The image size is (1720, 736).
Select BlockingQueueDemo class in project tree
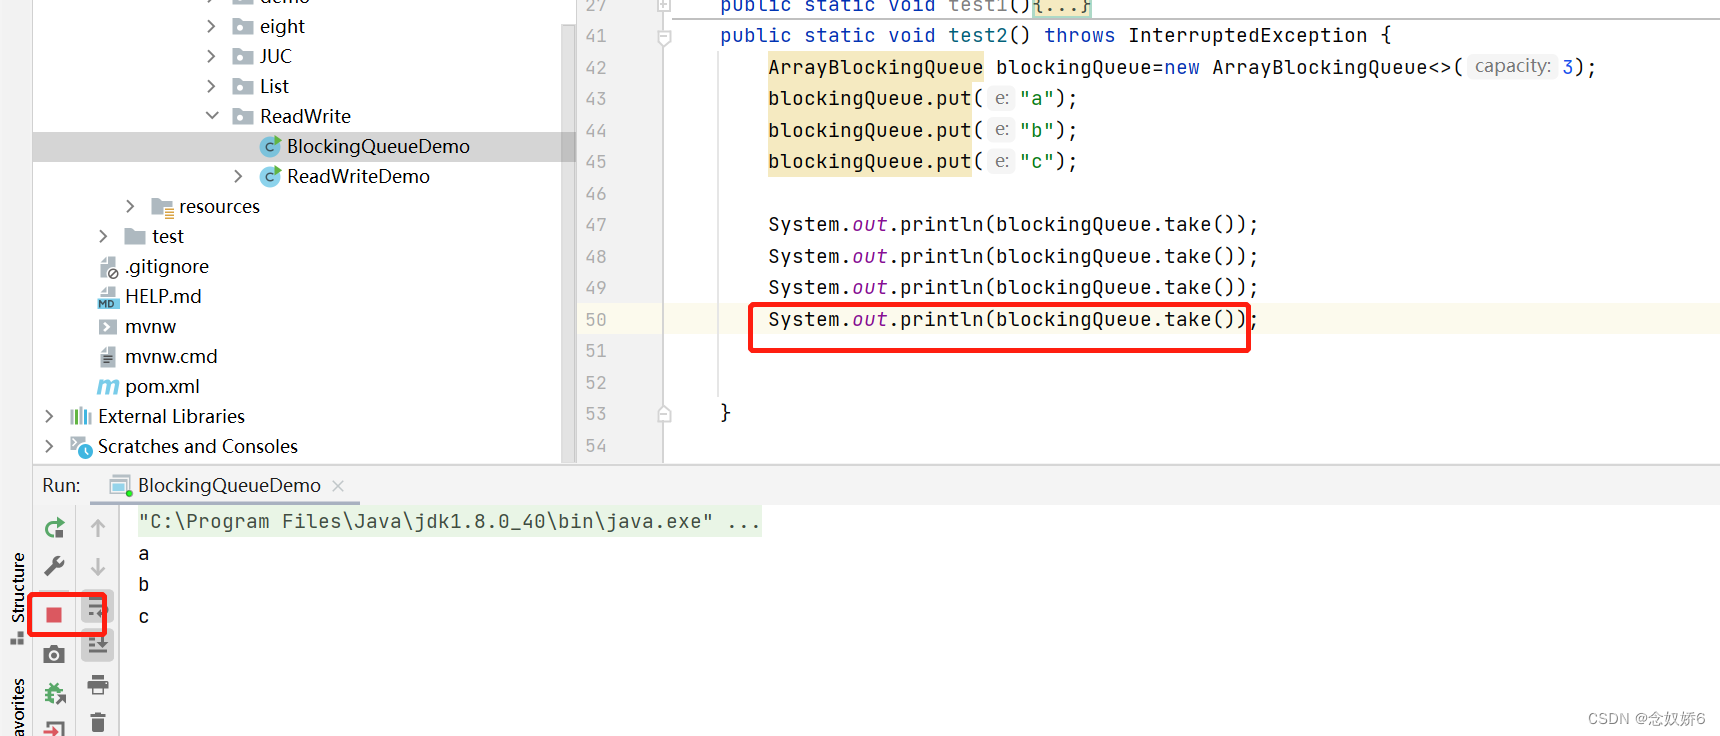[378, 146]
